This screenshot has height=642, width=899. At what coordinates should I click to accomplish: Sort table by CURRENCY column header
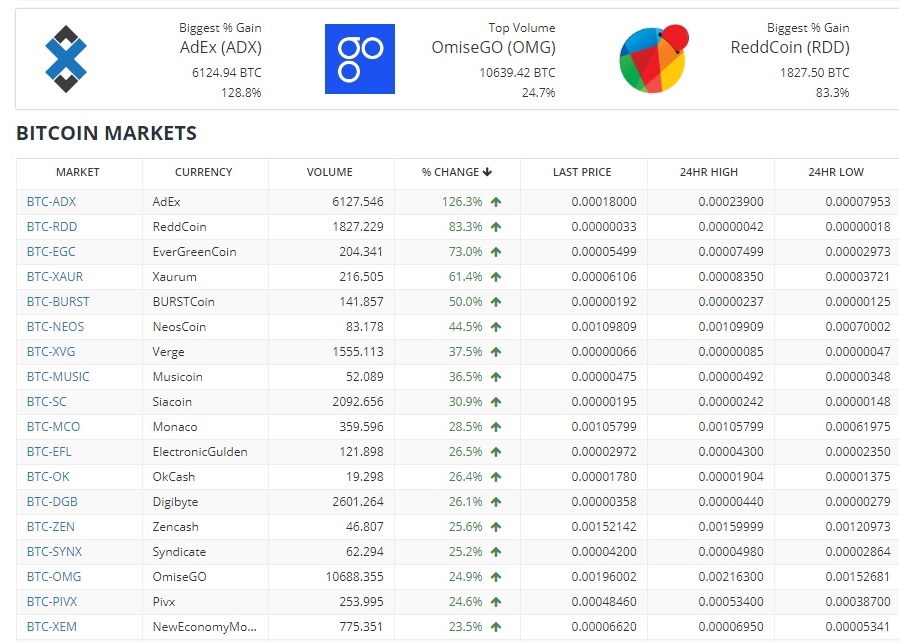(204, 172)
